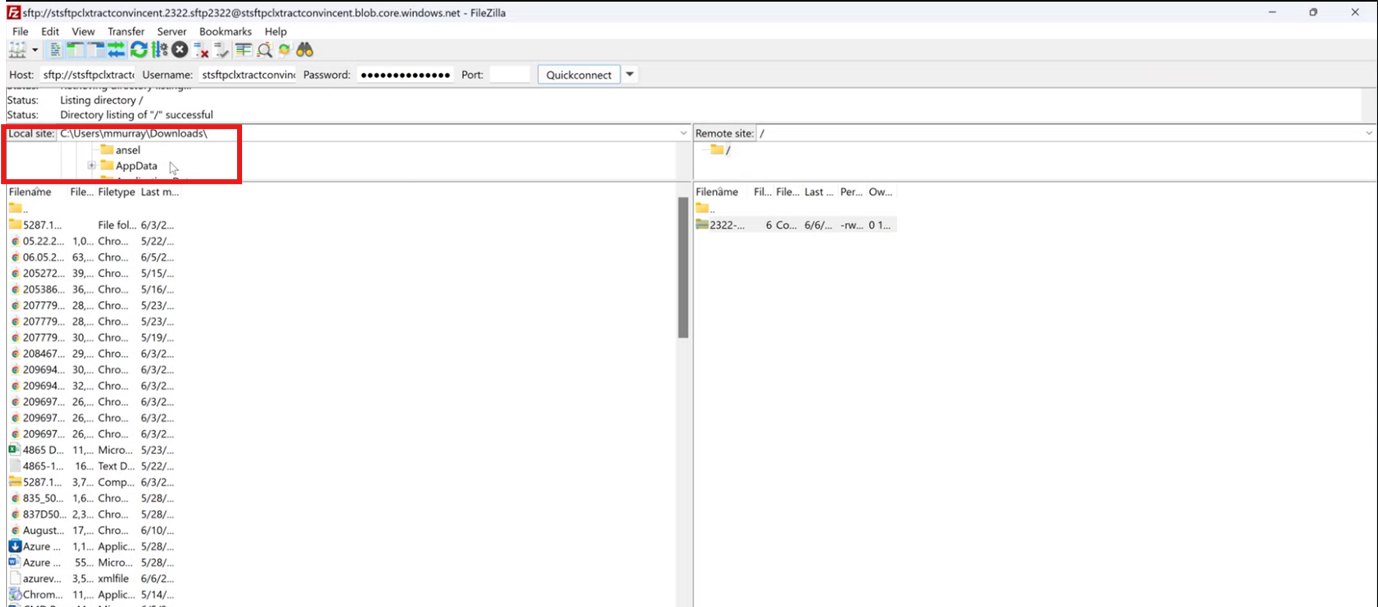Click the Quickconnect button
The width and height of the screenshot is (1378, 607).
579,75
